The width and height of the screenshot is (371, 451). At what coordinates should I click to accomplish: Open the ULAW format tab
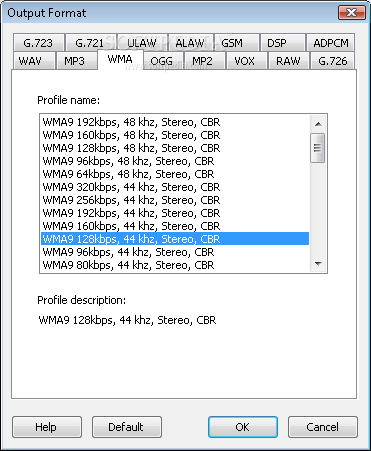click(142, 43)
